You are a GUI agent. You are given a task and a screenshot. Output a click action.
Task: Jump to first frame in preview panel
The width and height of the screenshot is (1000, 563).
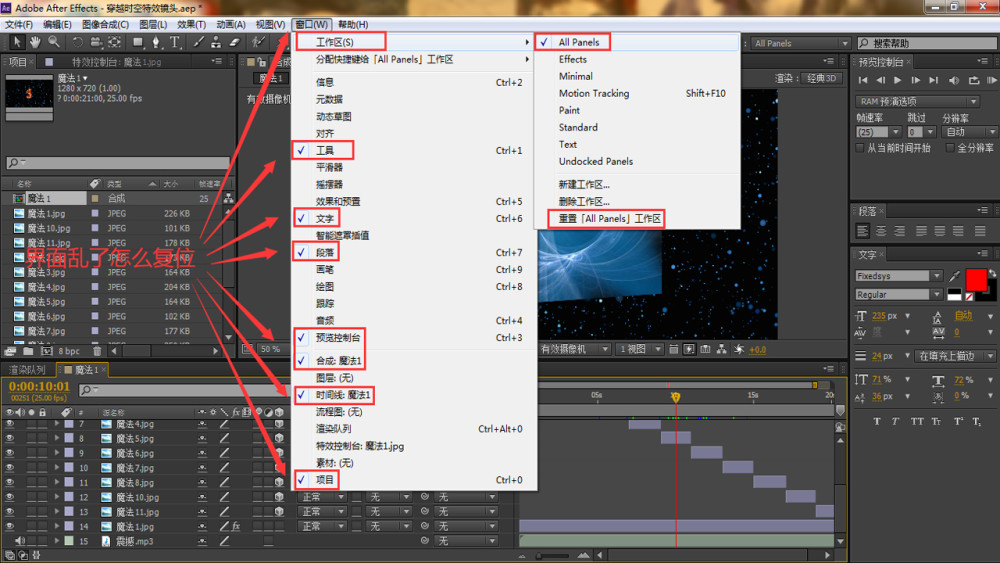pos(863,80)
